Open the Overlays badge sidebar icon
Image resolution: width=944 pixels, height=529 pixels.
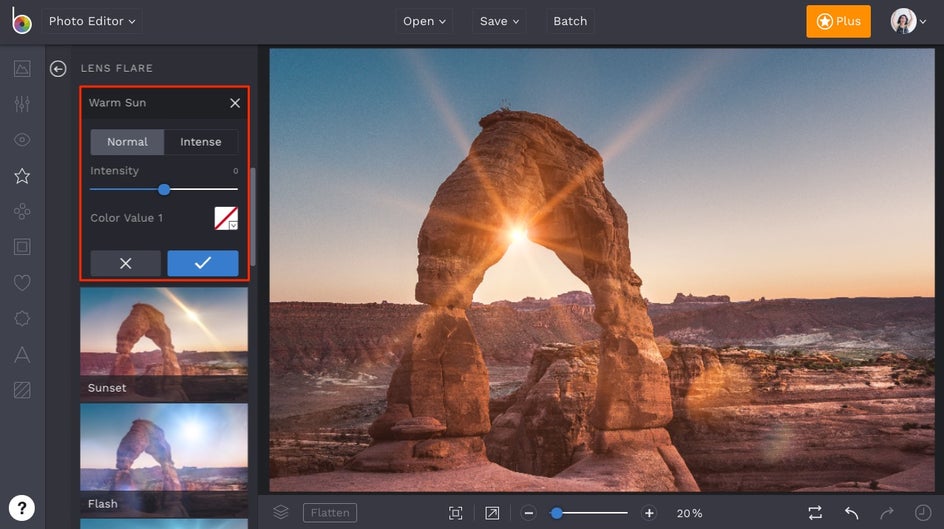coord(22,318)
